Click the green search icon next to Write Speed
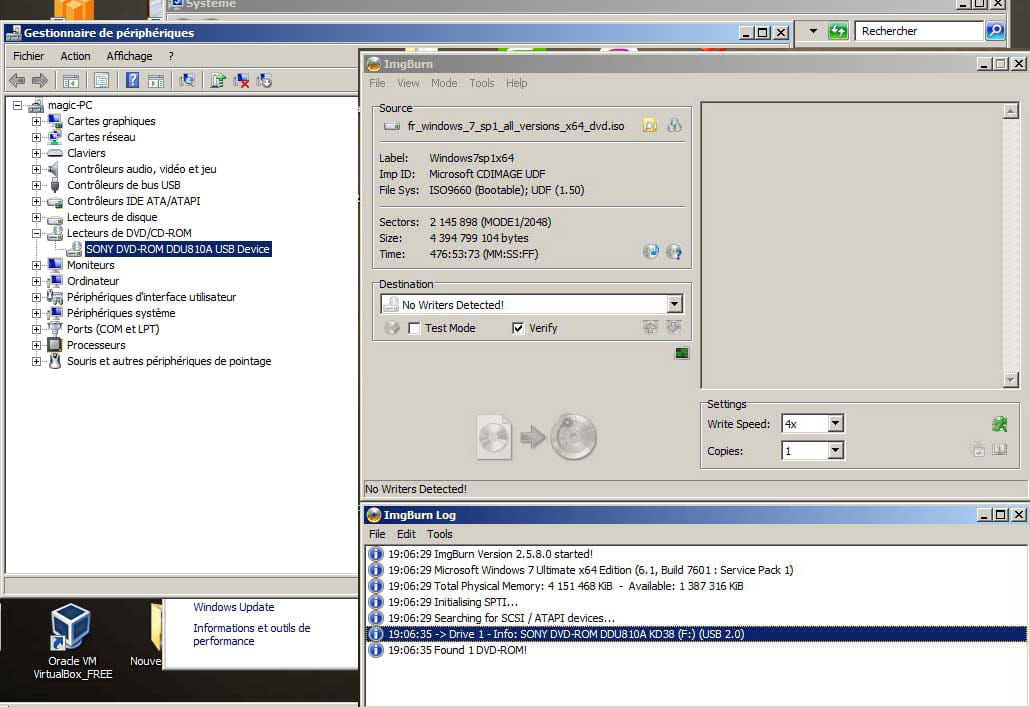Image resolution: width=1030 pixels, height=707 pixels. (1000, 424)
